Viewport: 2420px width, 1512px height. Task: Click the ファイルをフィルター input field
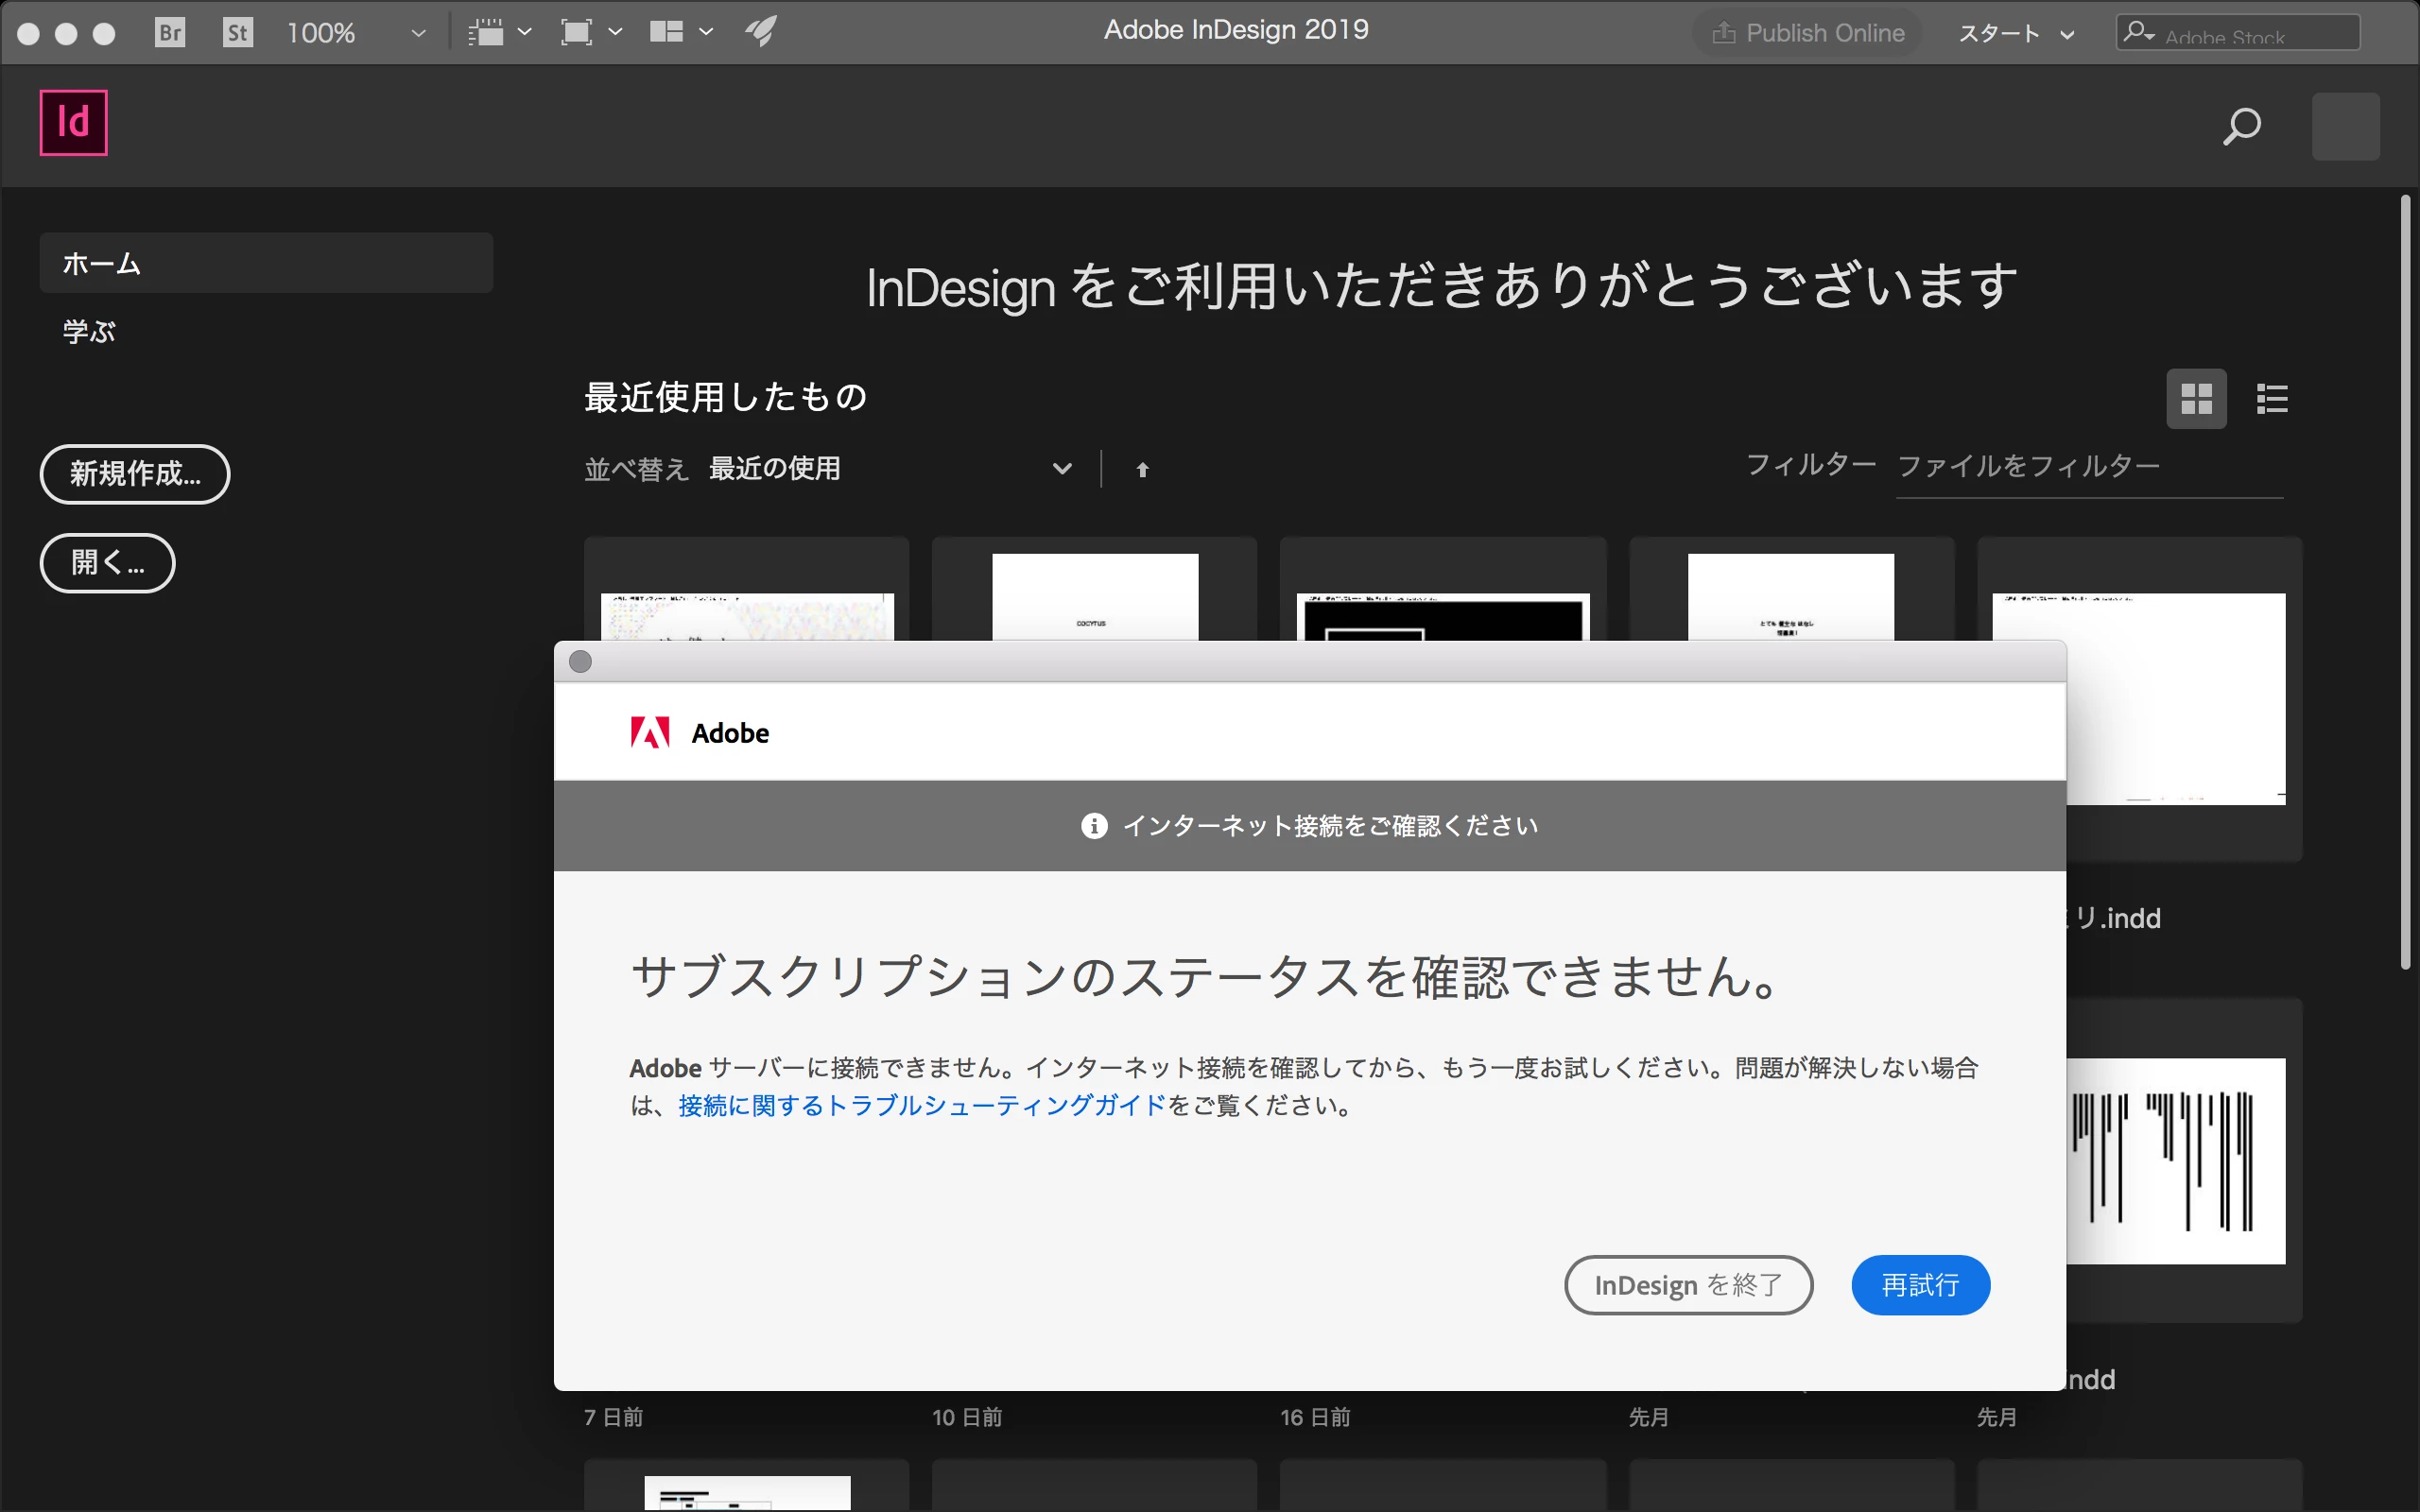pyautogui.click(x=2088, y=467)
